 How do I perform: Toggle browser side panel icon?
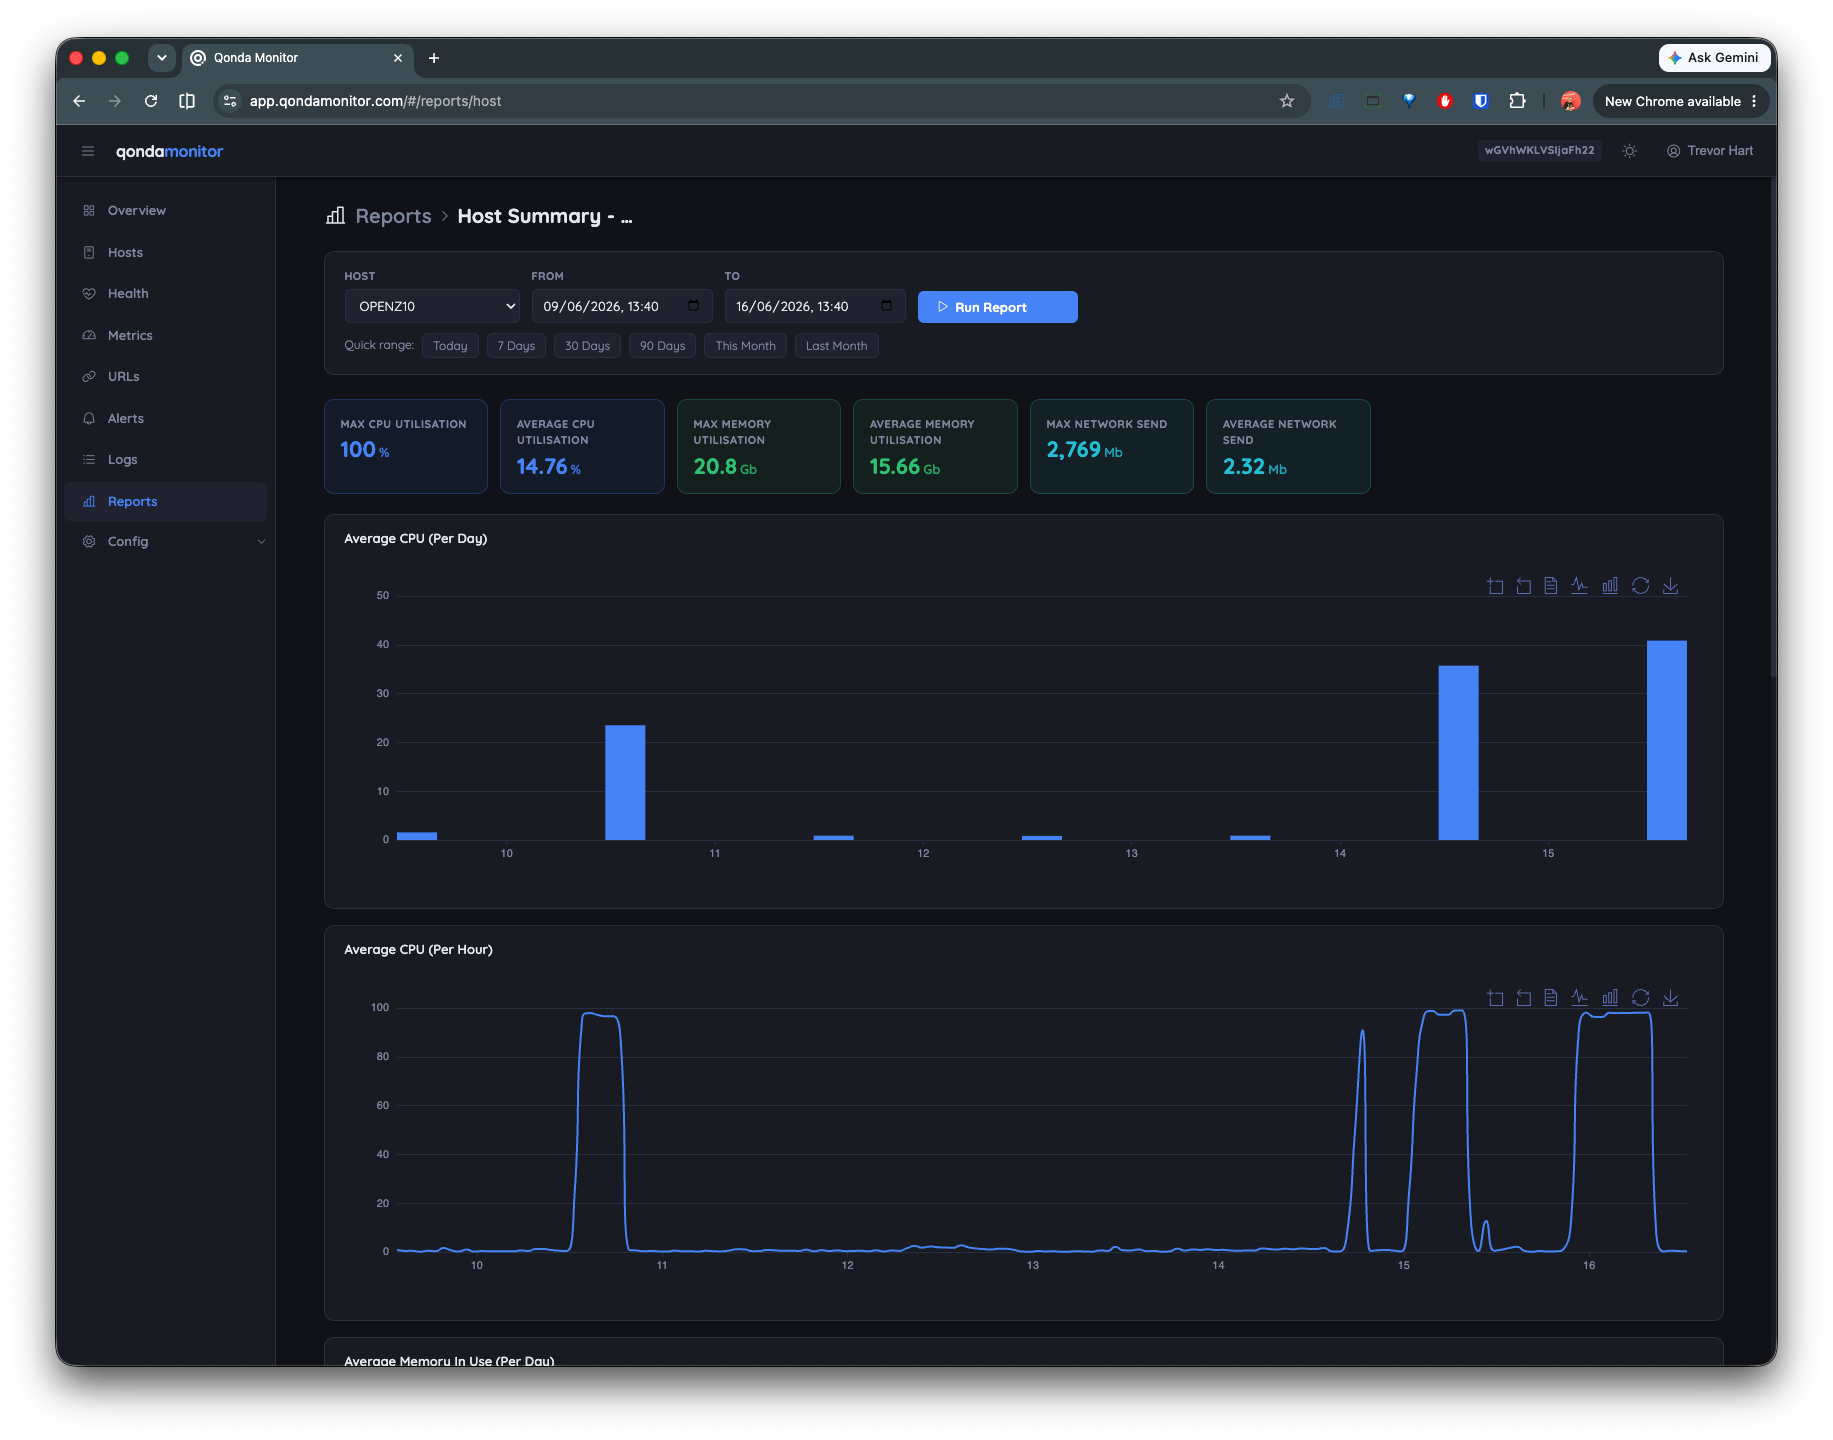pyautogui.click(x=187, y=101)
